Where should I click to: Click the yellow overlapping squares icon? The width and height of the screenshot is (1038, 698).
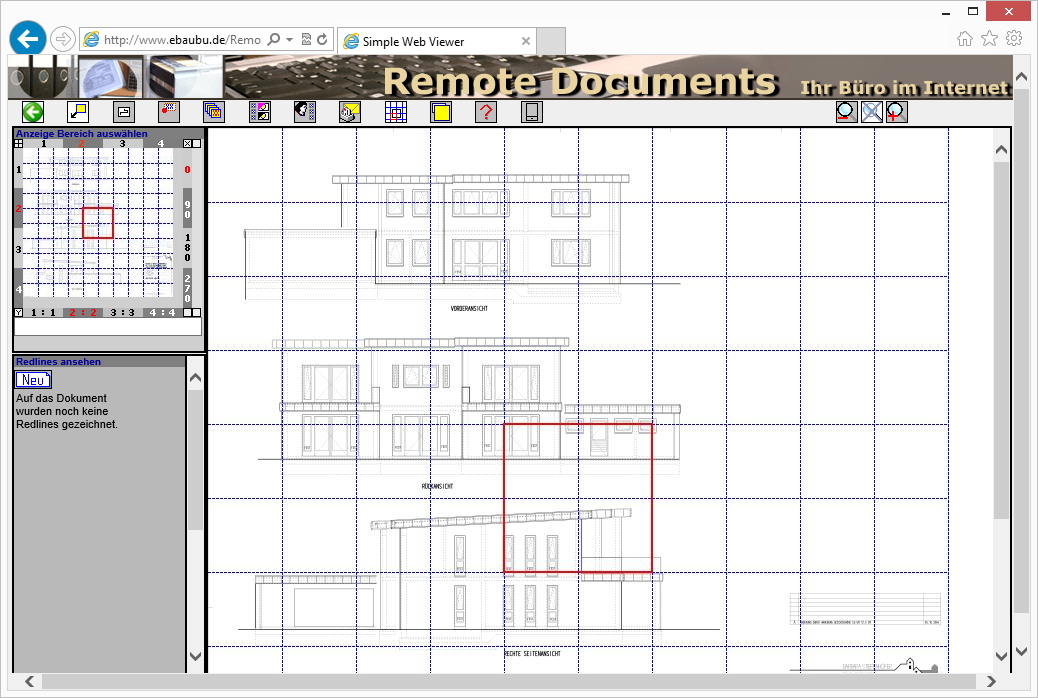point(441,112)
